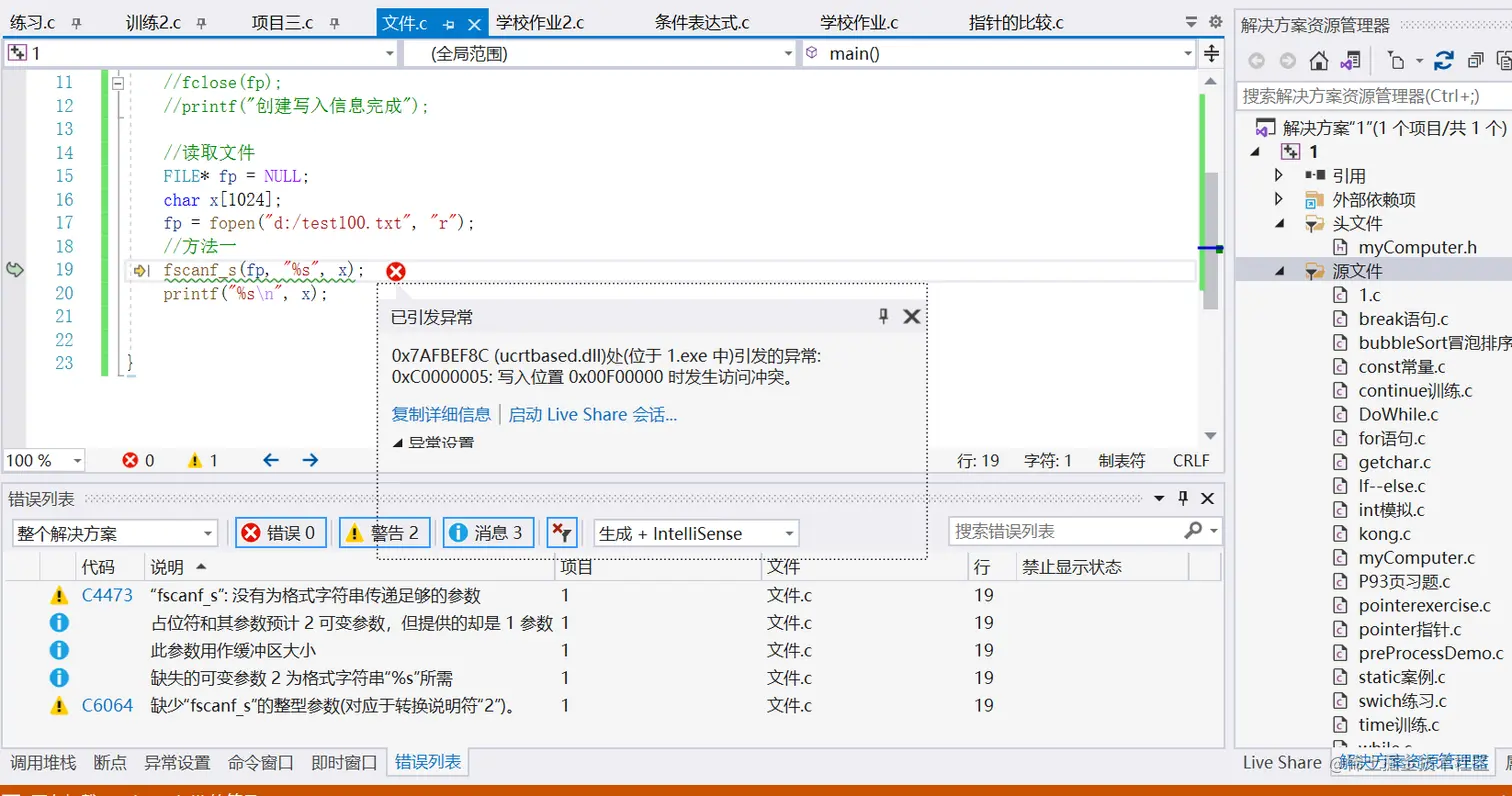Sort the error list by the 说明 column
The image size is (1512, 796).
click(348, 567)
